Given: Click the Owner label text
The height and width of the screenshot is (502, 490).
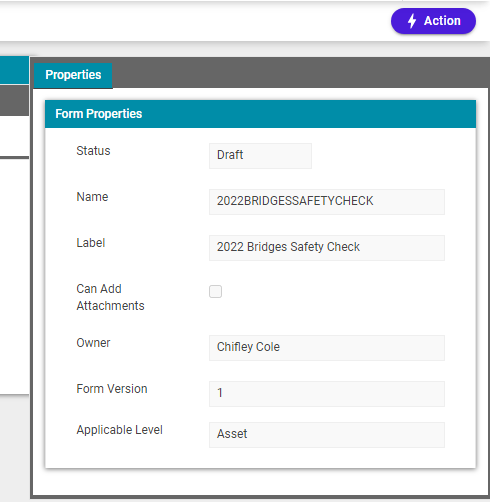Looking at the screenshot, I should [x=93, y=343].
